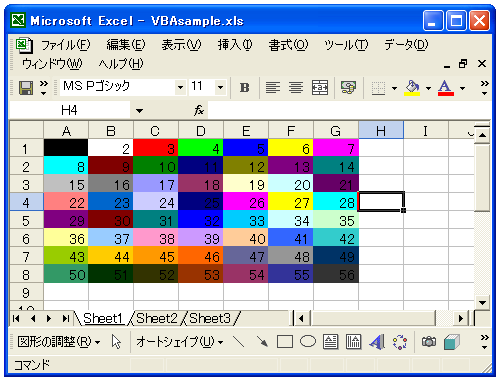
Task: Open the 書式(O) menu
Action: pyautogui.click(x=288, y=45)
